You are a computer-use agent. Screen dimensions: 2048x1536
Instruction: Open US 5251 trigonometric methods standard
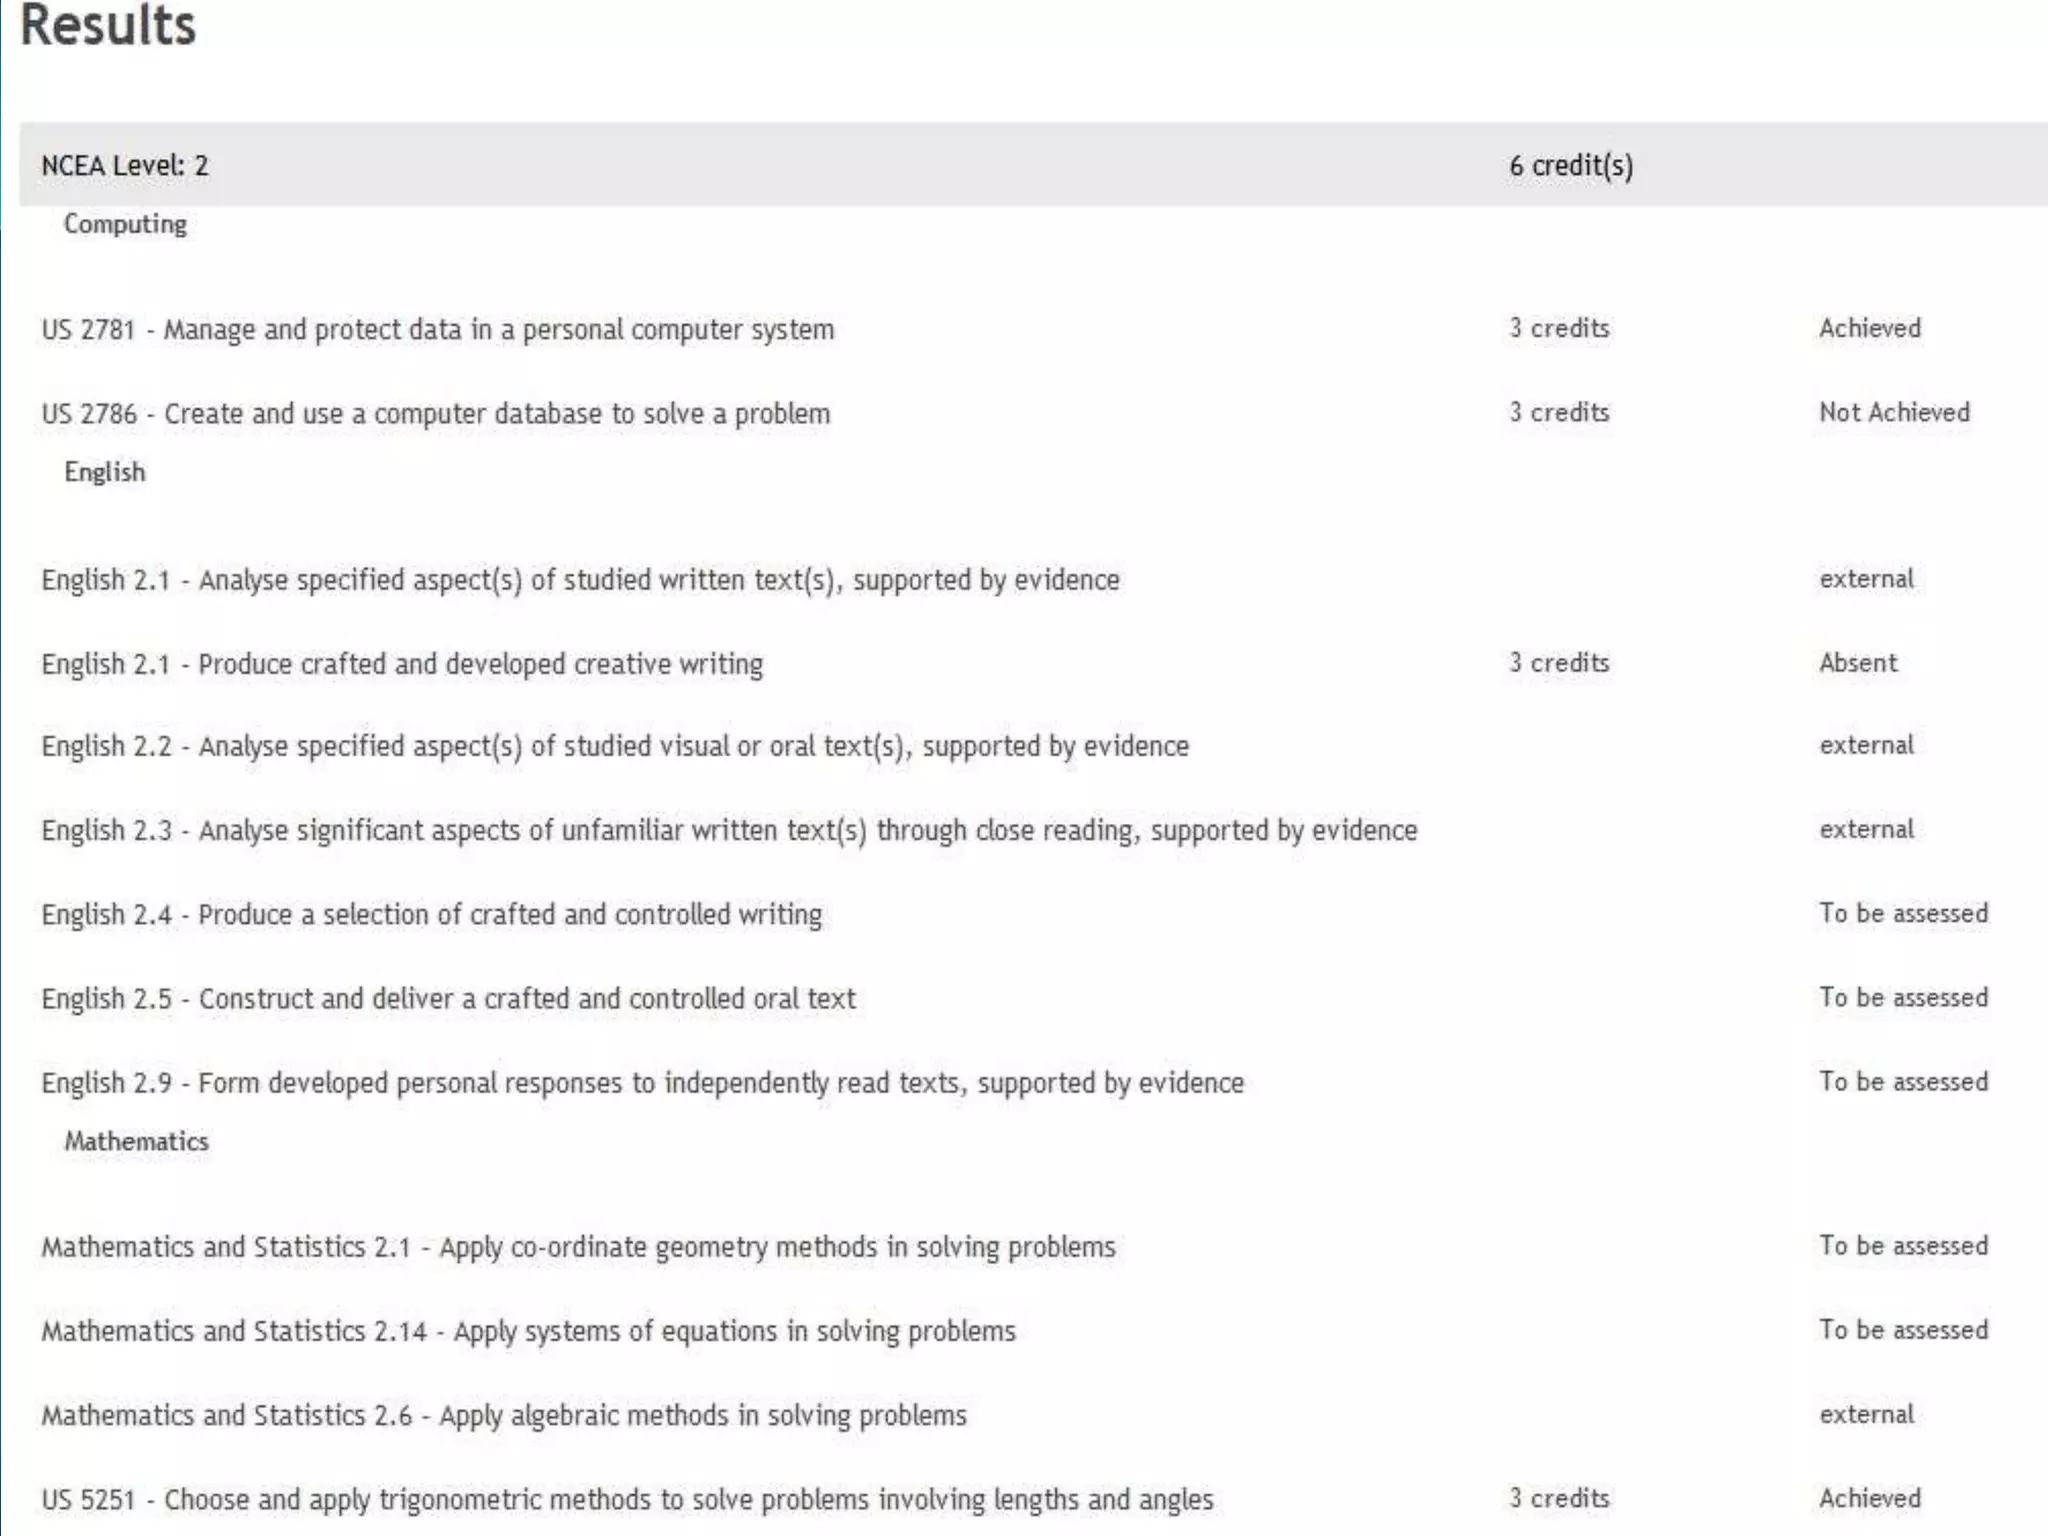coord(627,1499)
